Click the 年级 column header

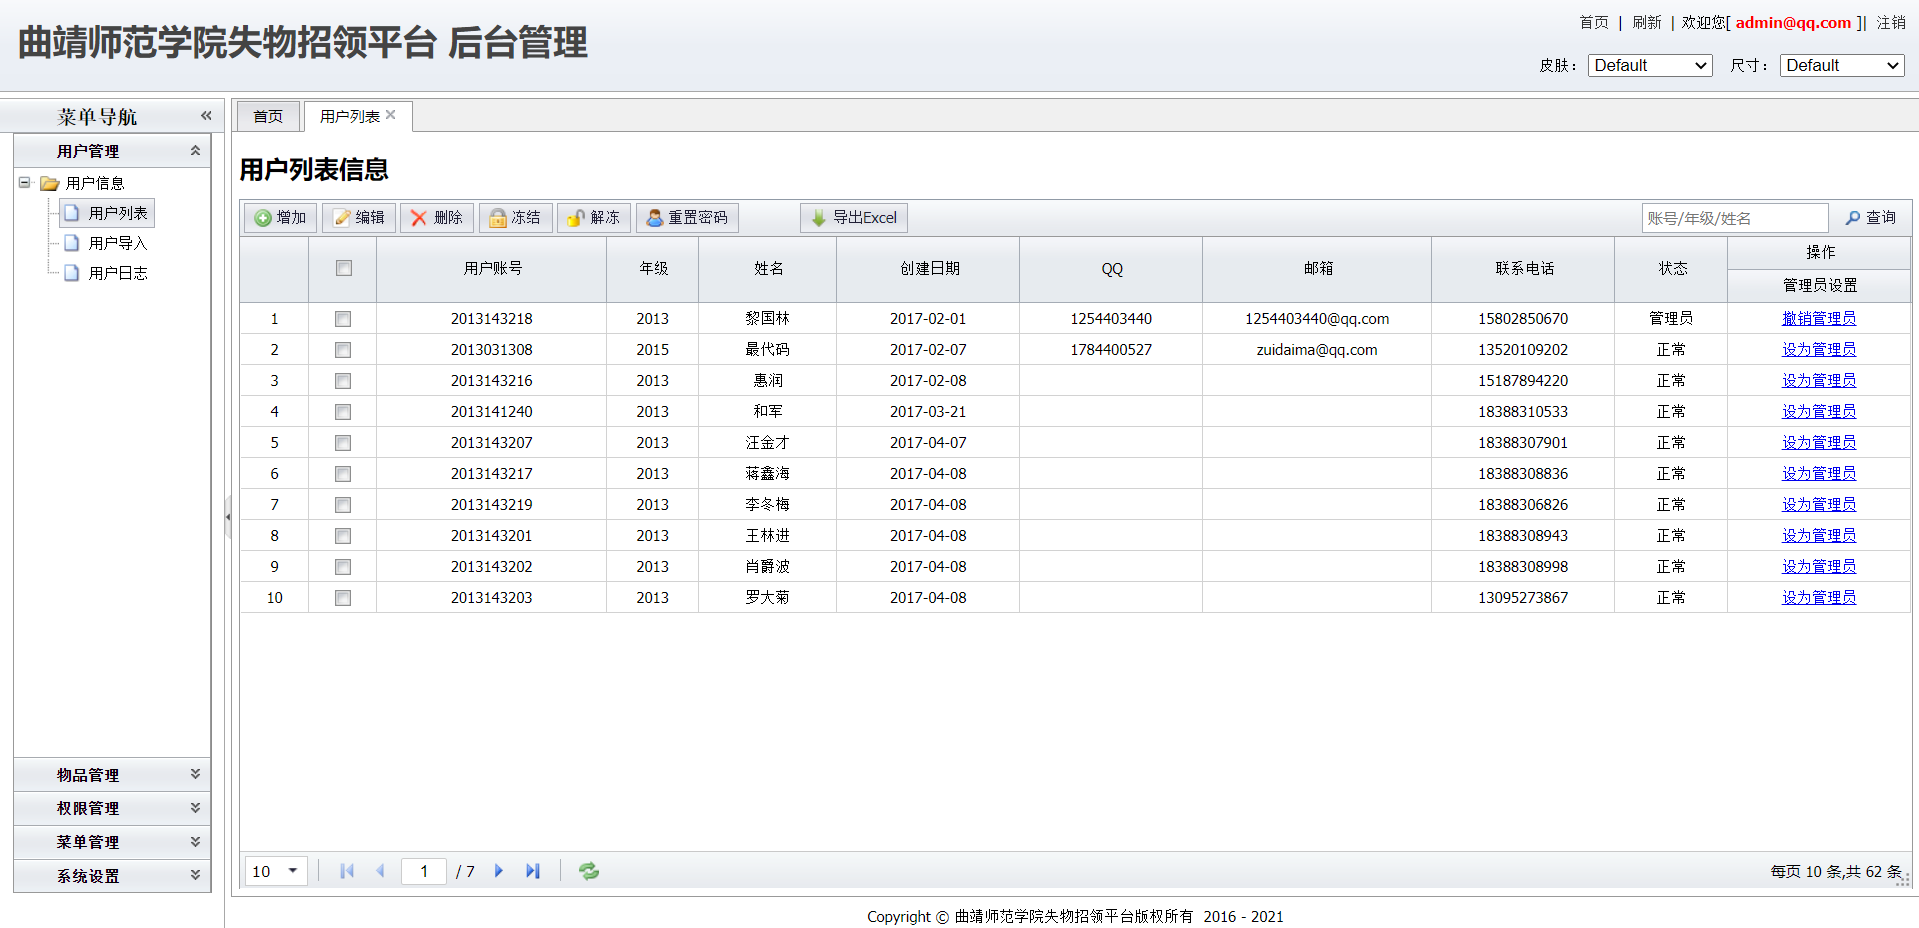point(653,269)
